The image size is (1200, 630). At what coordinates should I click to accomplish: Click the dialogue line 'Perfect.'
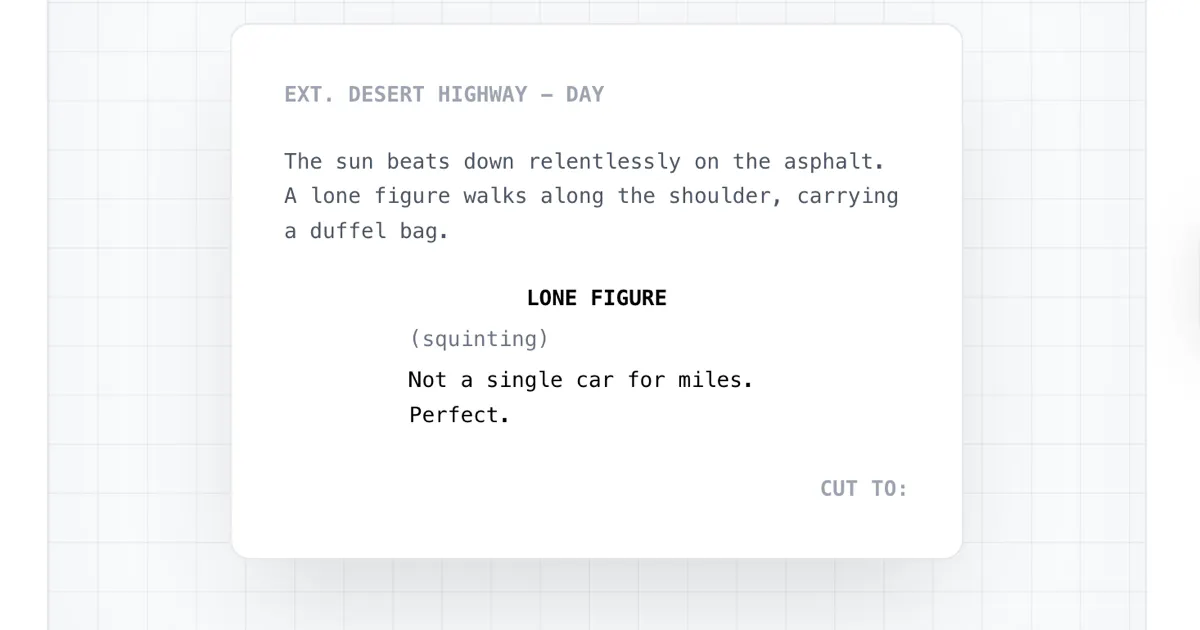459,415
